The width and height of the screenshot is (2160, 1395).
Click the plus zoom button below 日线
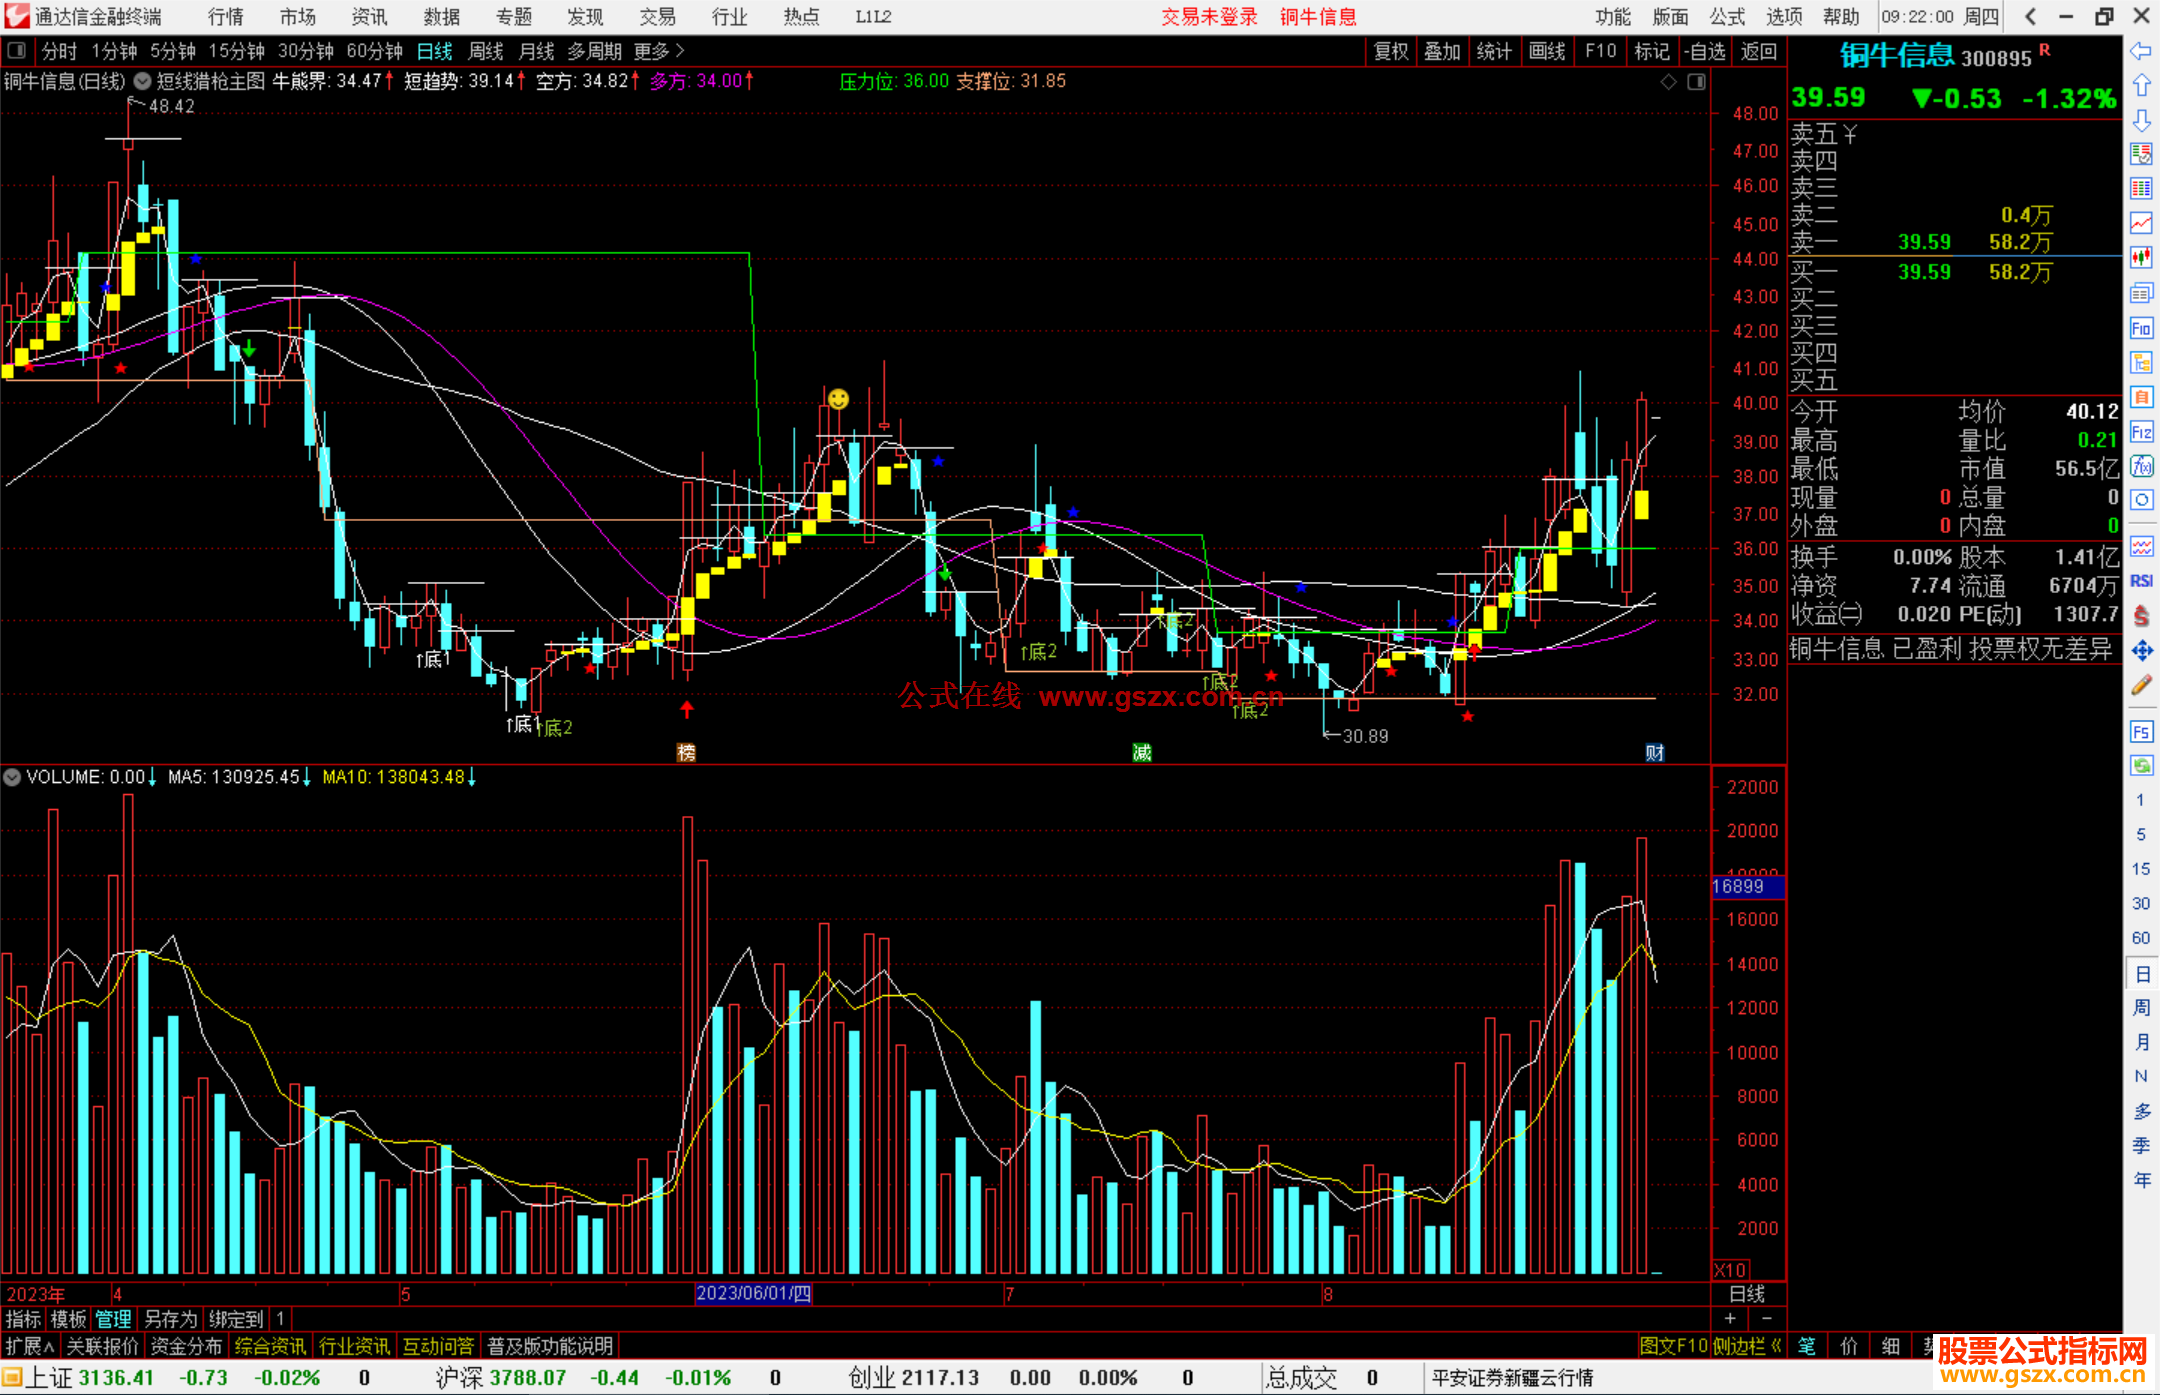click(x=1730, y=1319)
